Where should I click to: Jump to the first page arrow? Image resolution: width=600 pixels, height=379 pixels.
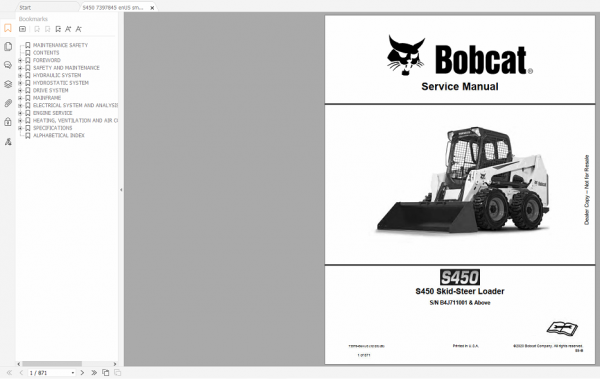click(9, 372)
